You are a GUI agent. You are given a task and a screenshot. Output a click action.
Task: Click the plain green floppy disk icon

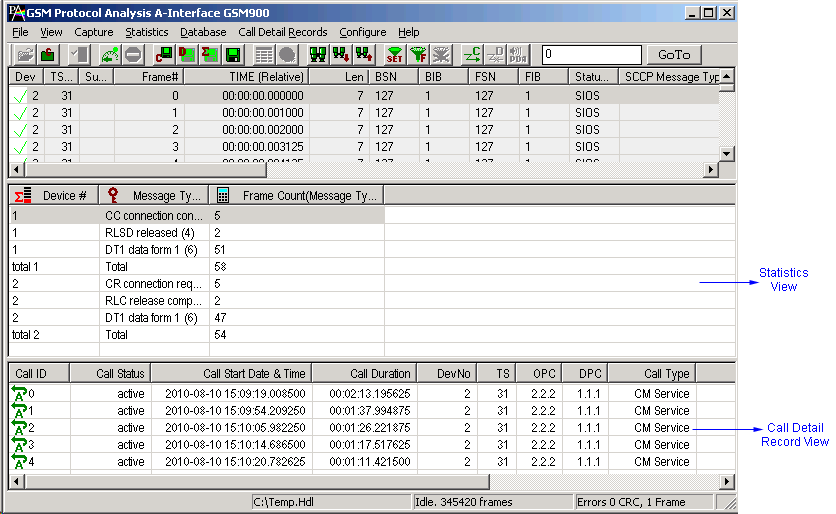(233, 54)
